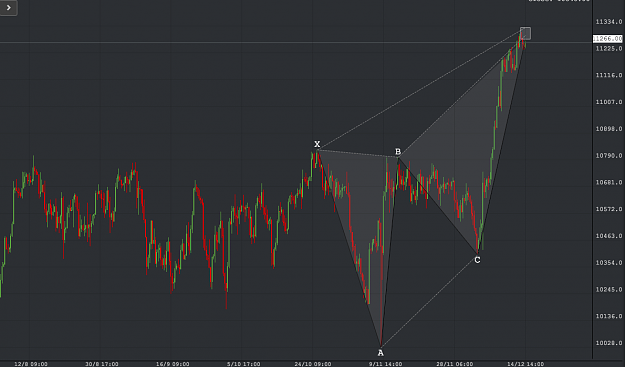Click the gray square handle at the pattern's end point
The width and height of the screenshot is (625, 367).
[x=525, y=33]
